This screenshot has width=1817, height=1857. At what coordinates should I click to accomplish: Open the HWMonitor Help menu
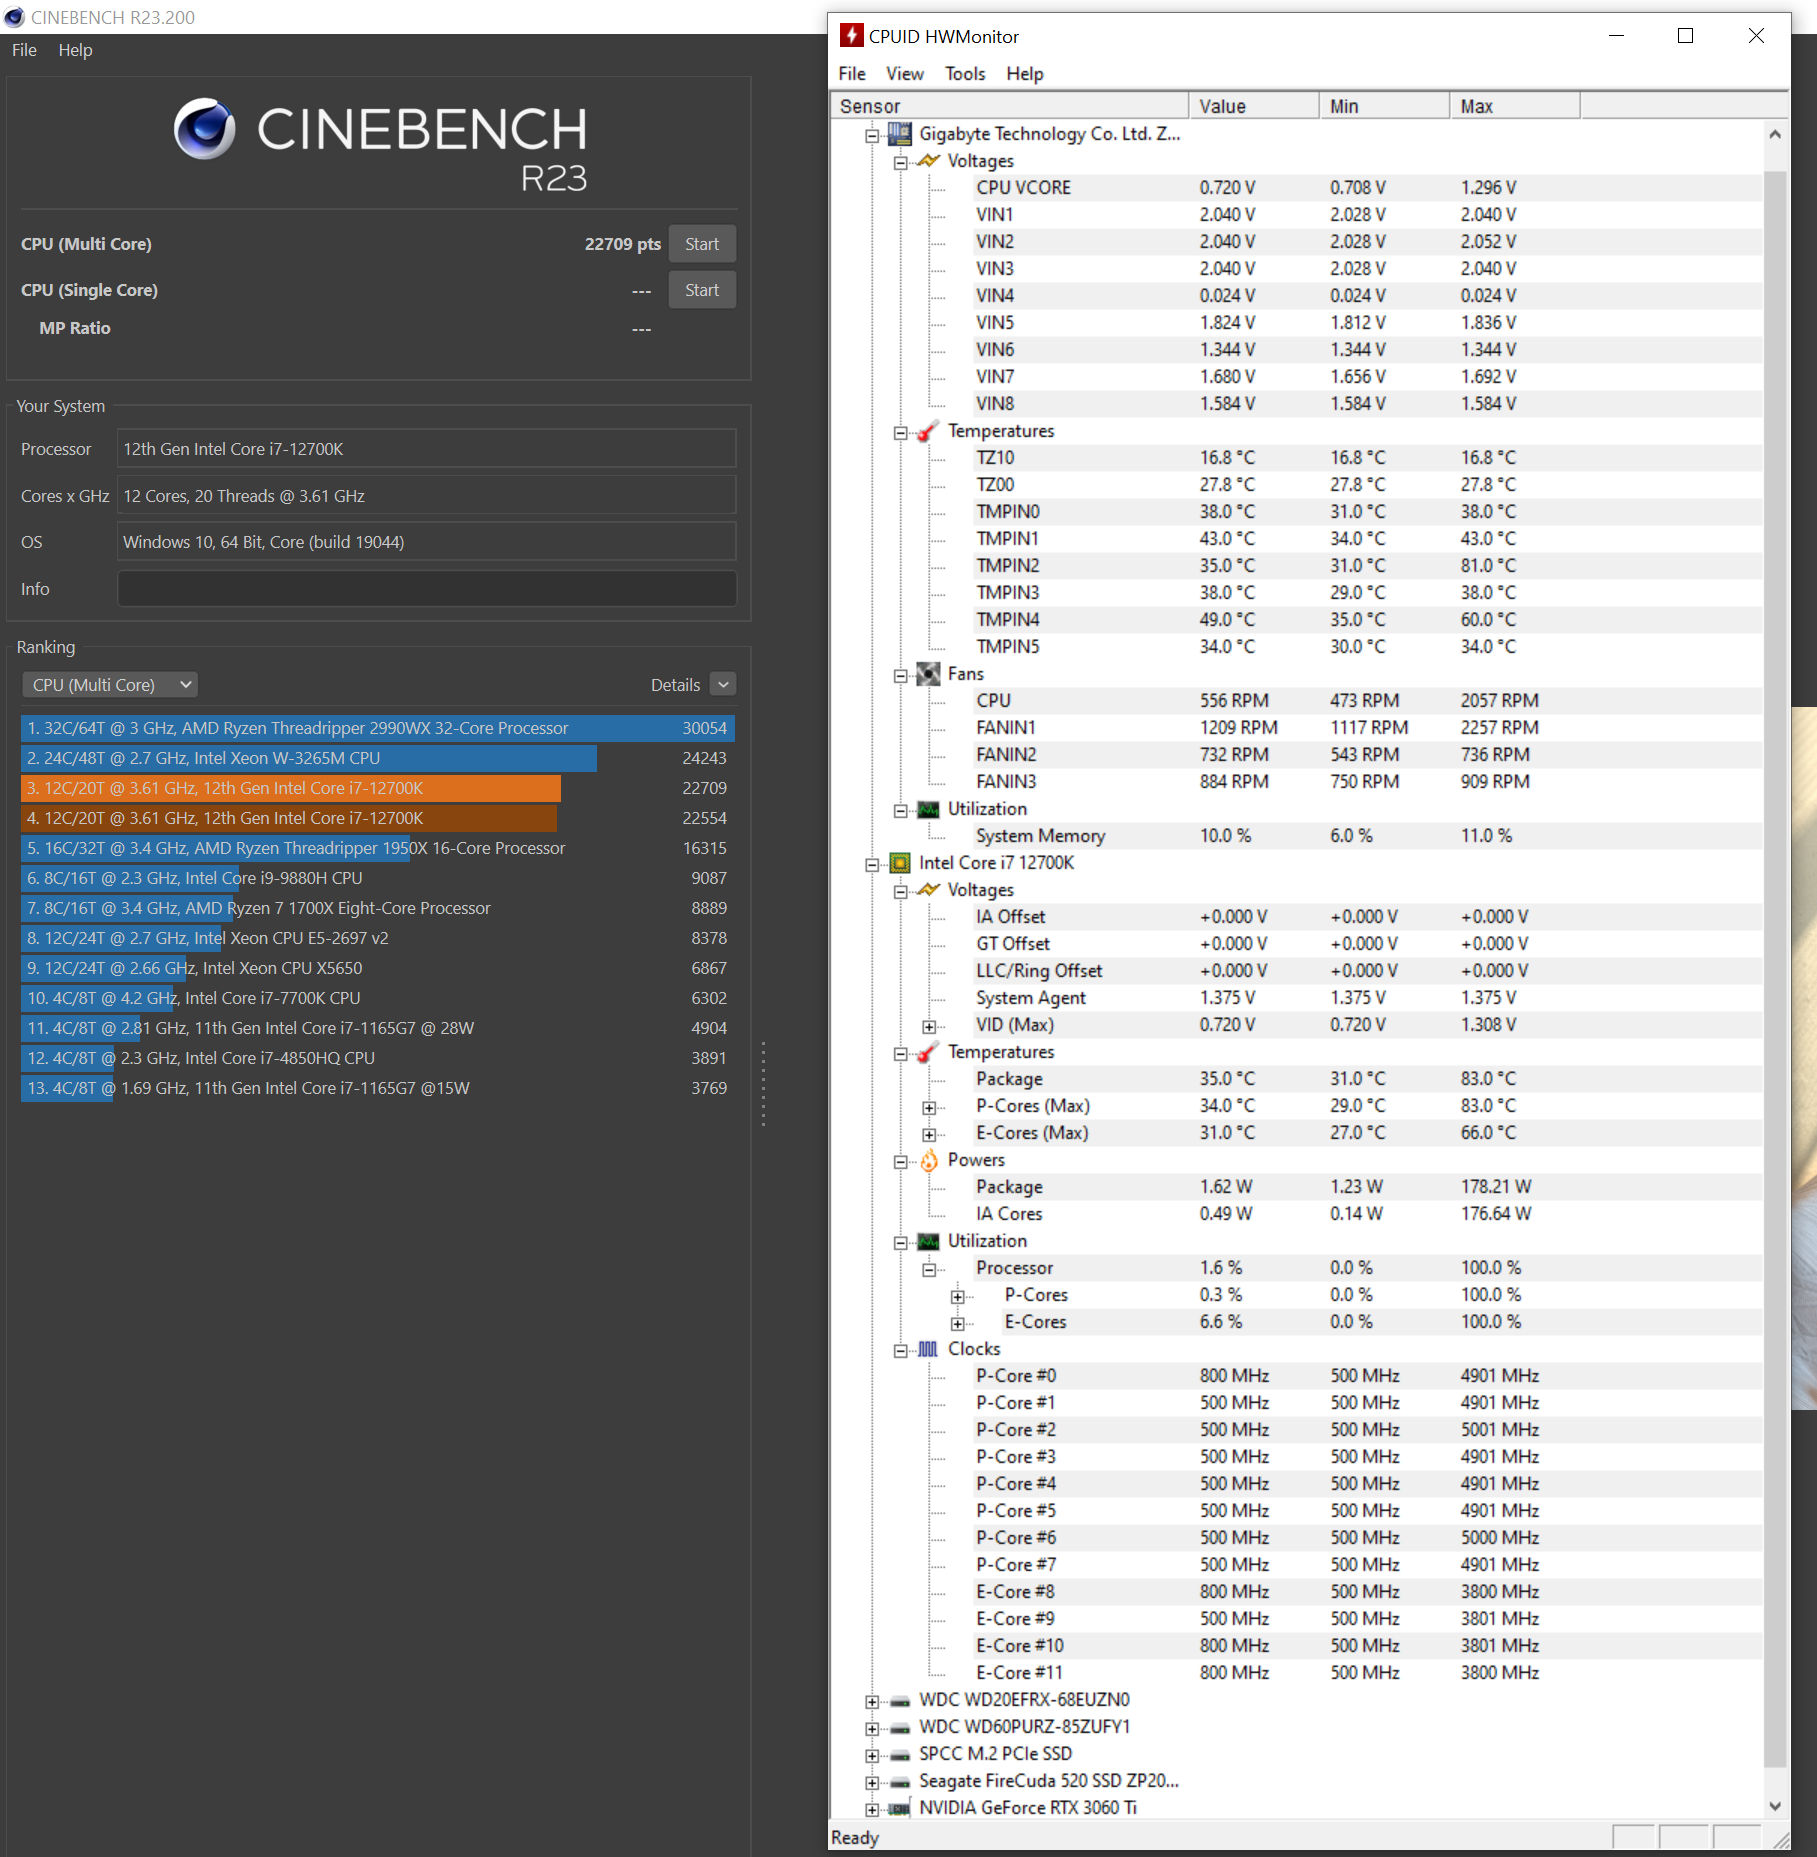[1025, 73]
